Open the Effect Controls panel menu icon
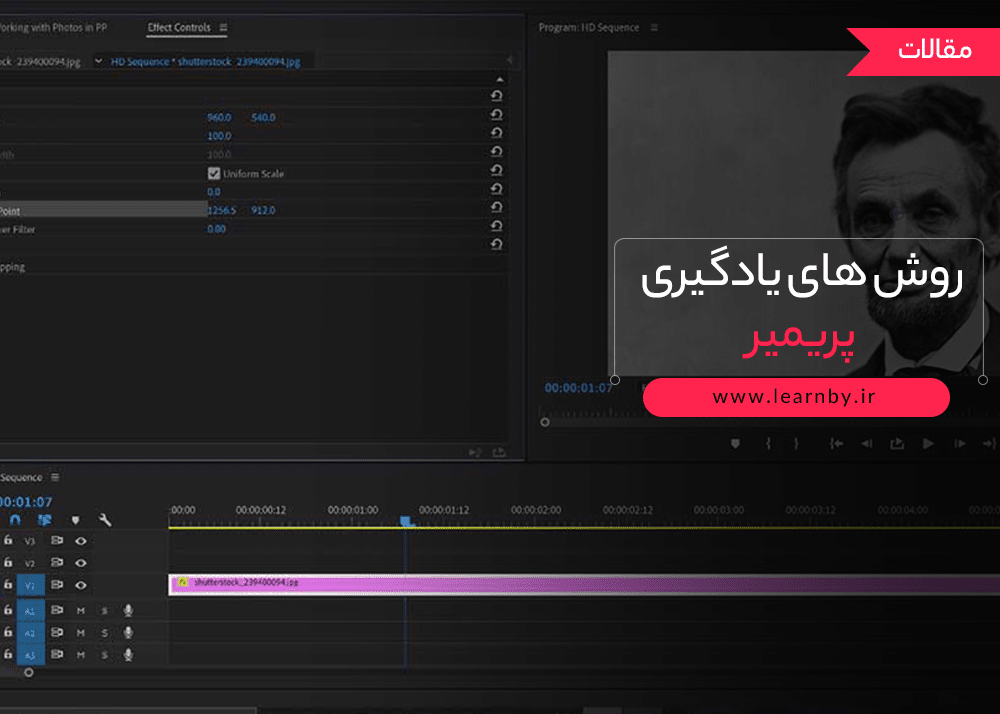1000x714 pixels. pyautogui.click(x=223, y=27)
